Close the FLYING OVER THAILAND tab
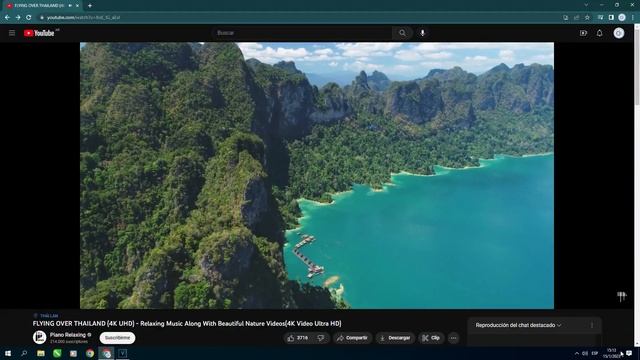Screen dimensions: 640x360 pyautogui.click(x=78, y=6)
